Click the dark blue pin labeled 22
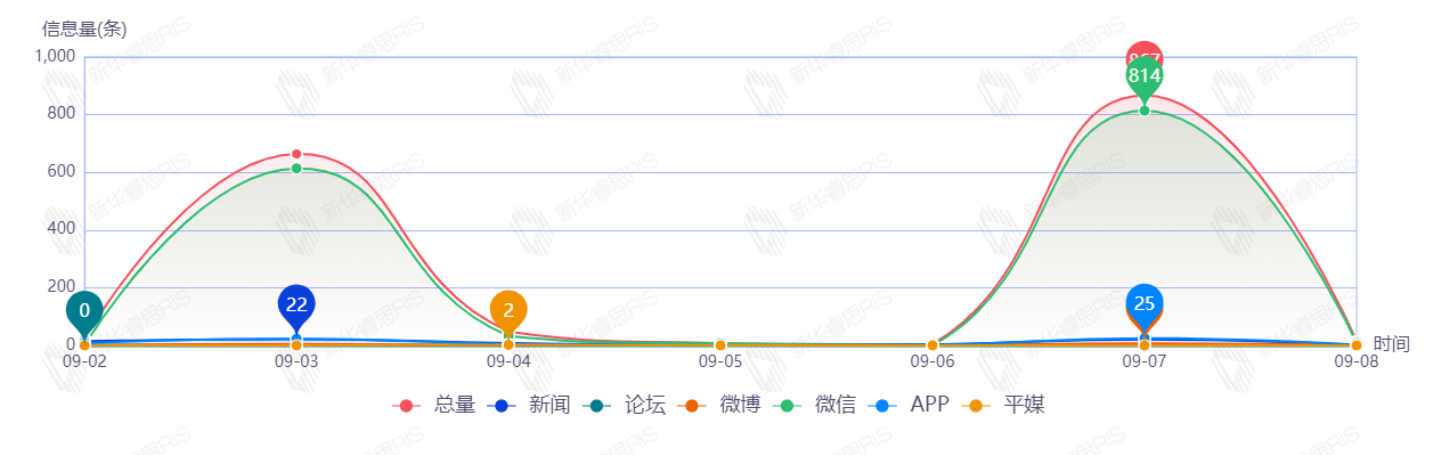 coord(296,304)
